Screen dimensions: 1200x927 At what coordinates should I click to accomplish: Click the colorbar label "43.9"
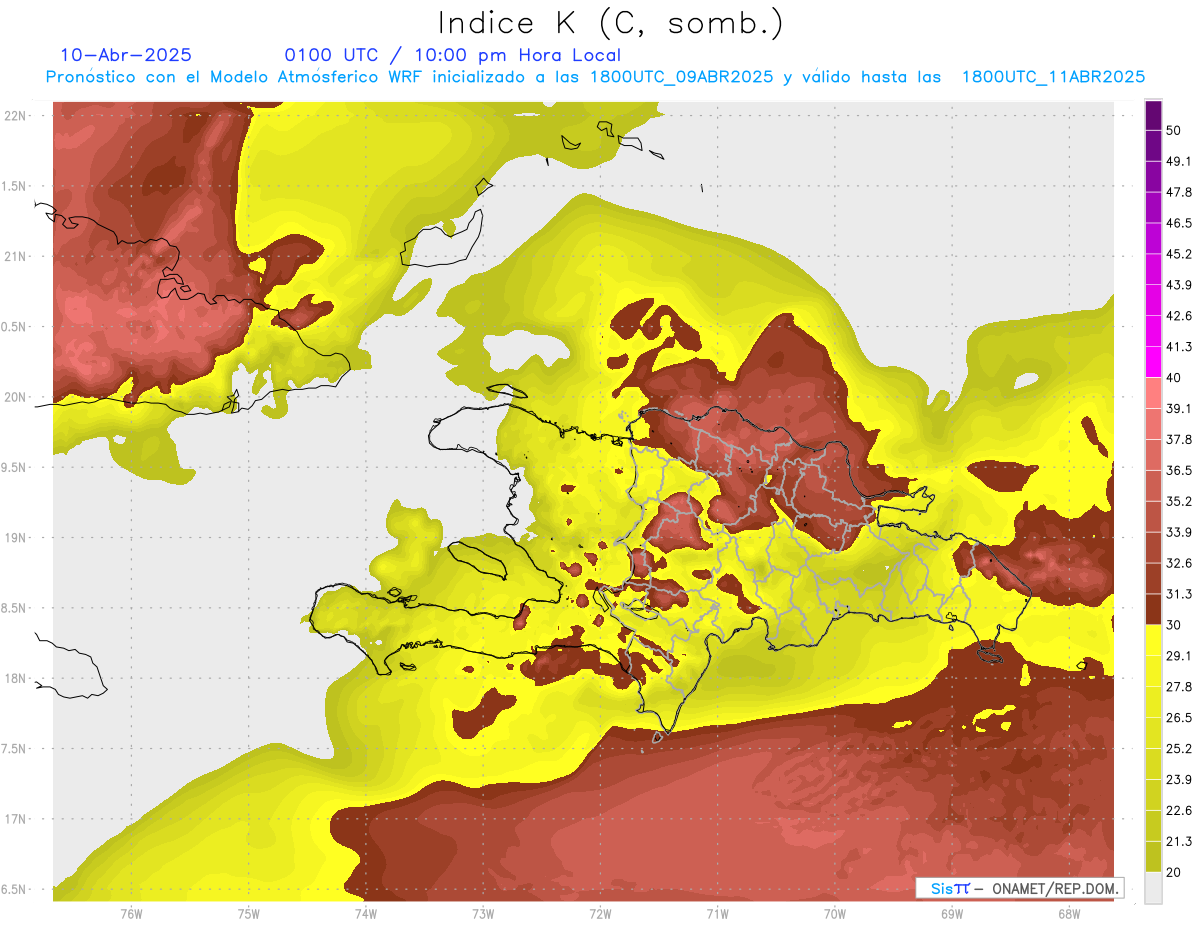[1179, 285]
